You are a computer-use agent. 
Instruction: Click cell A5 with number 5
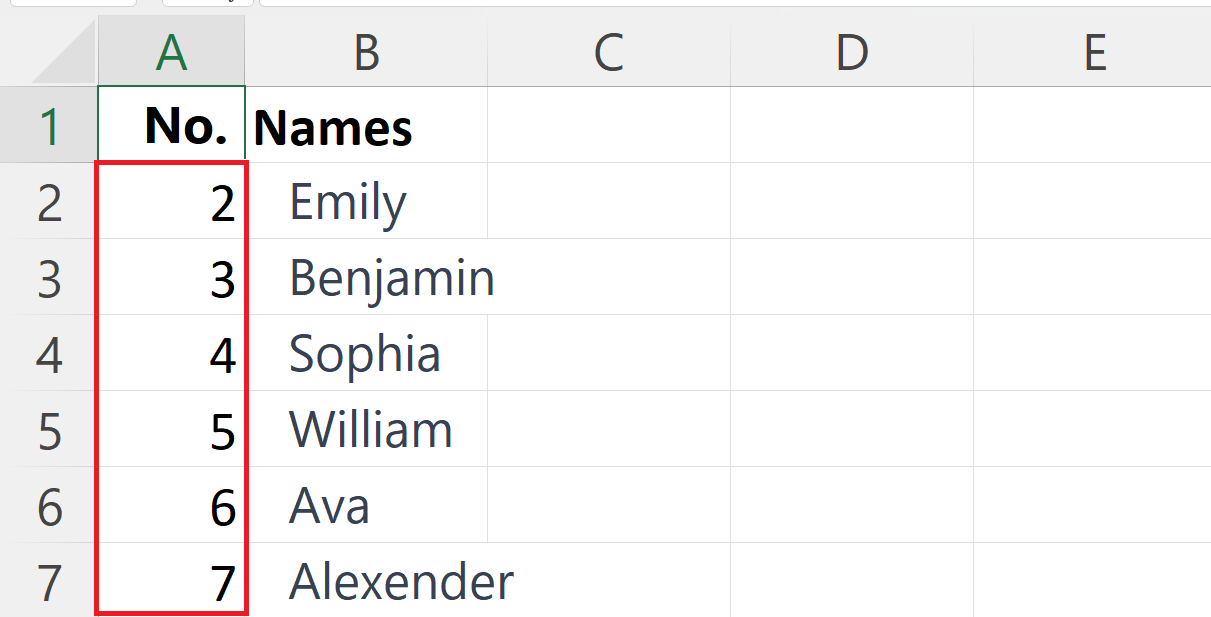(171, 429)
